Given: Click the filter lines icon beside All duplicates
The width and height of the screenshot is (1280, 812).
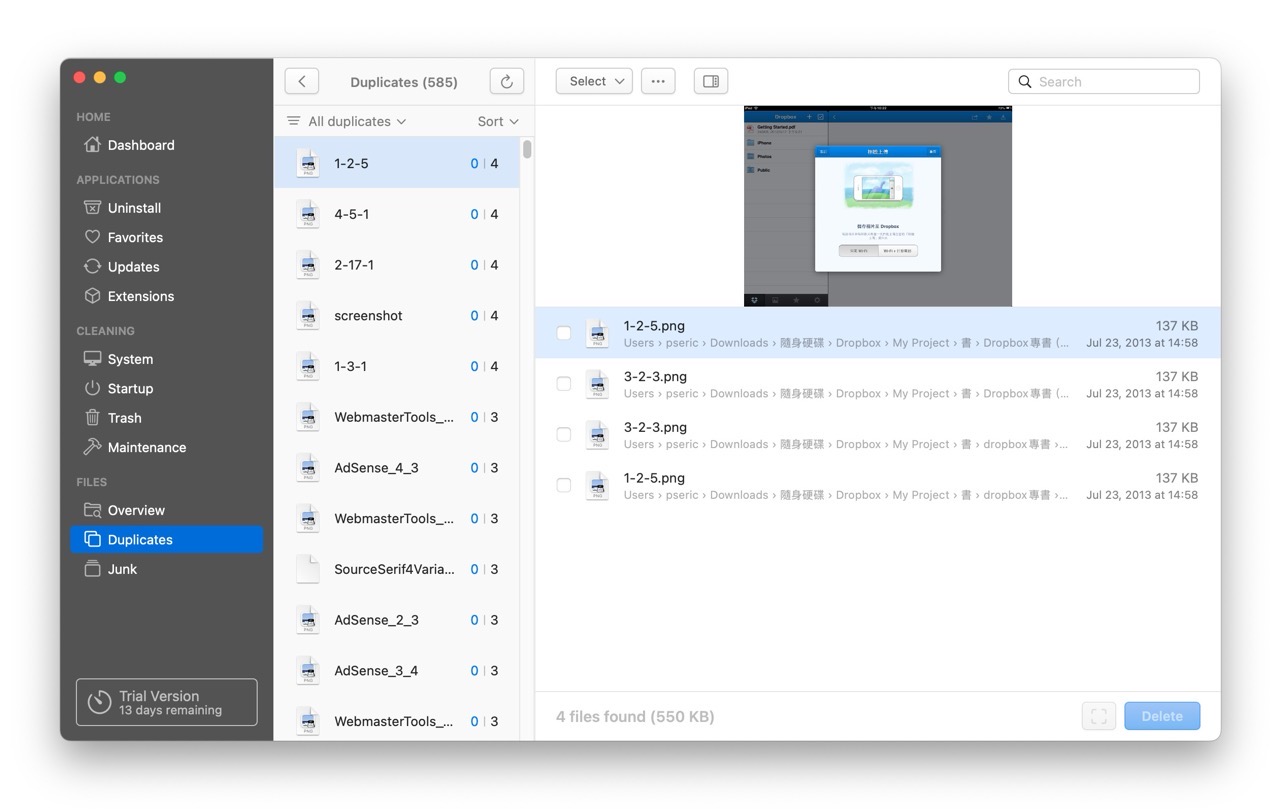Looking at the screenshot, I should point(293,121).
